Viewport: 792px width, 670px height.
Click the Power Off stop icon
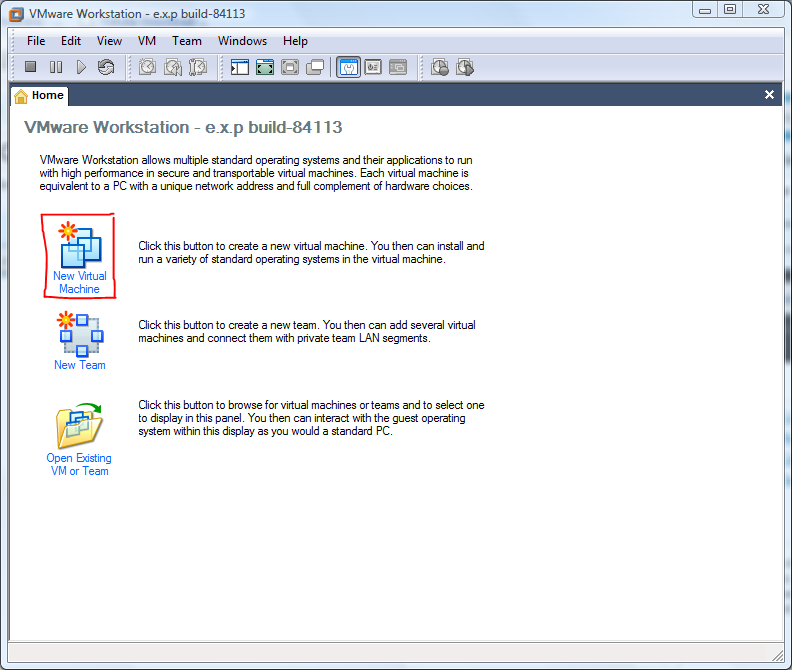click(x=31, y=67)
